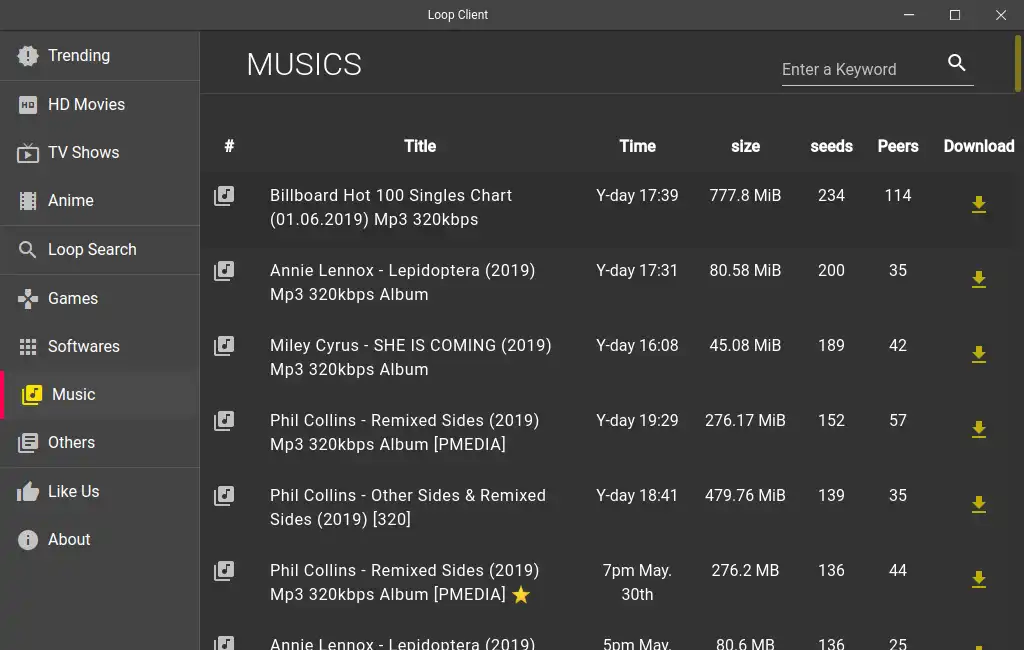The width and height of the screenshot is (1024, 650).
Task: Click the seeds column header
Action: point(831,146)
